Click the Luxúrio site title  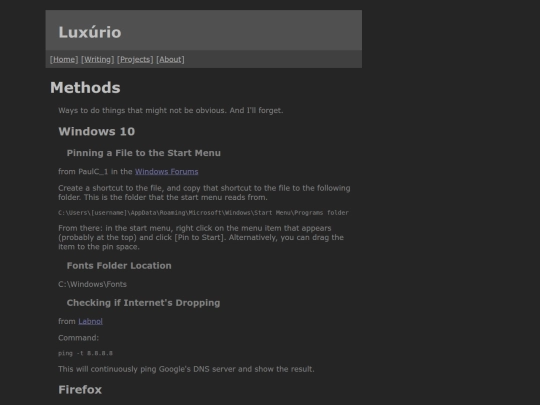(x=90, y=32)
